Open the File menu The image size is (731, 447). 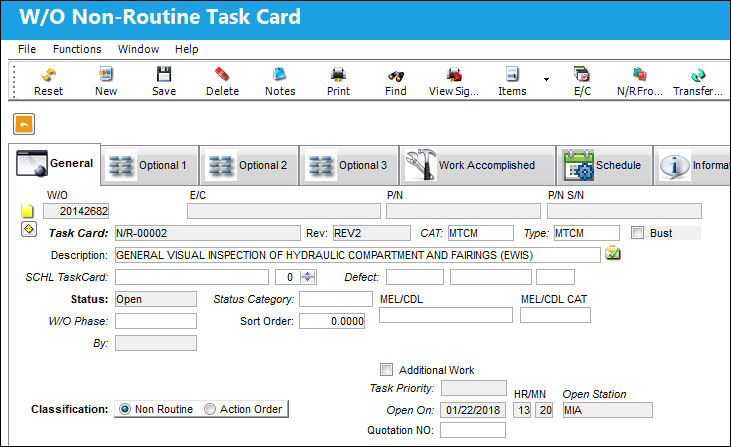[x=27, y=49]
